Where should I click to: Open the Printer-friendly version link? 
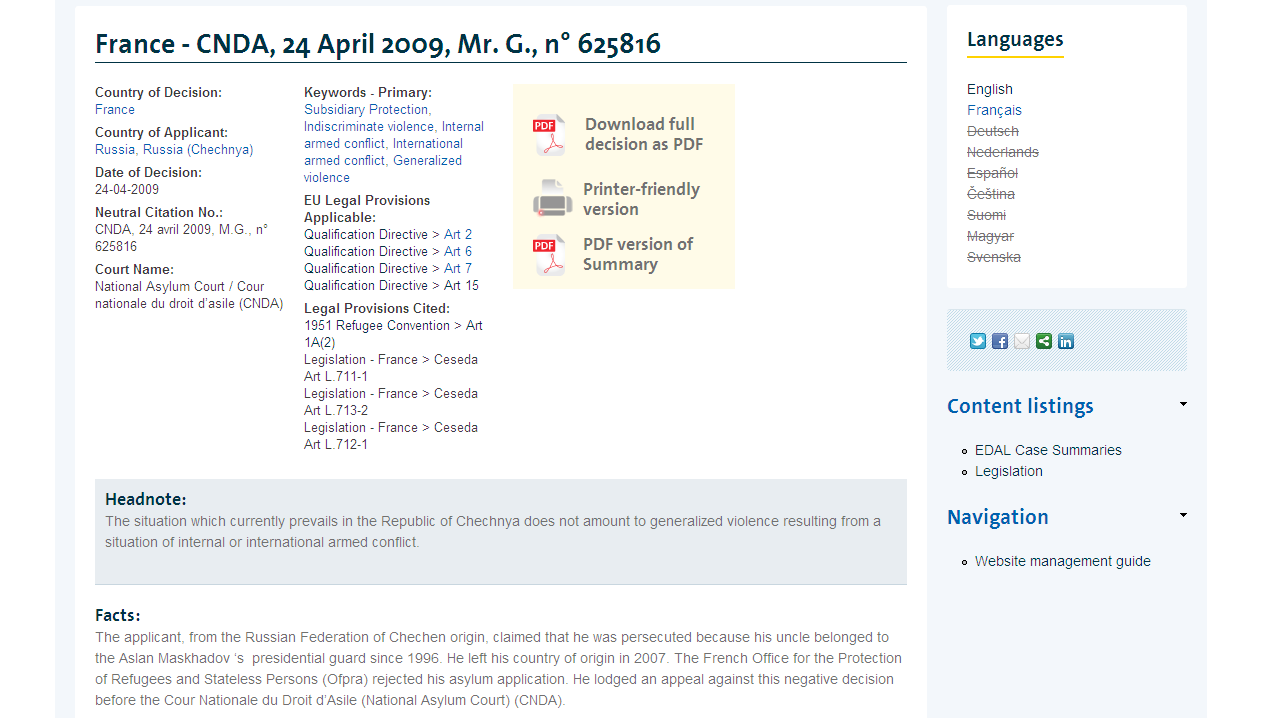[641, 199]
